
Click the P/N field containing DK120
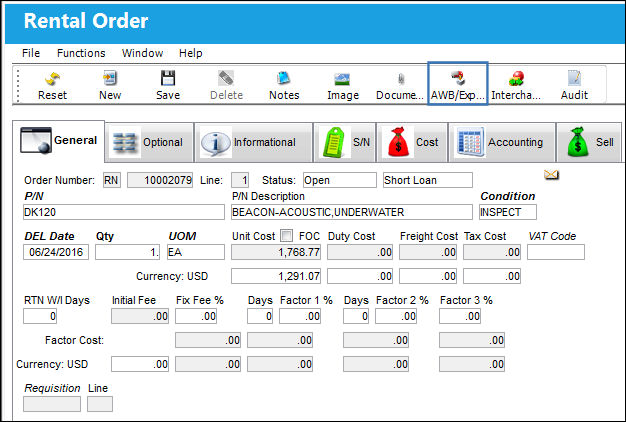pos(124,212)
